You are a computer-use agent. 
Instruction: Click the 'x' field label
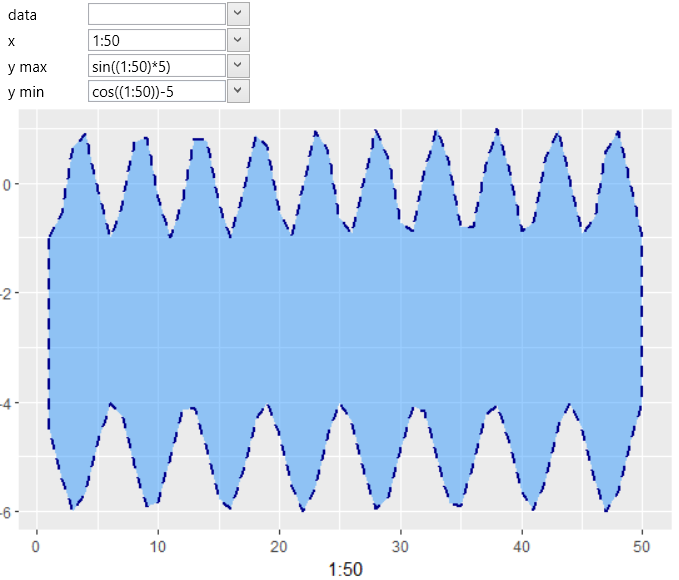[11, 42]
